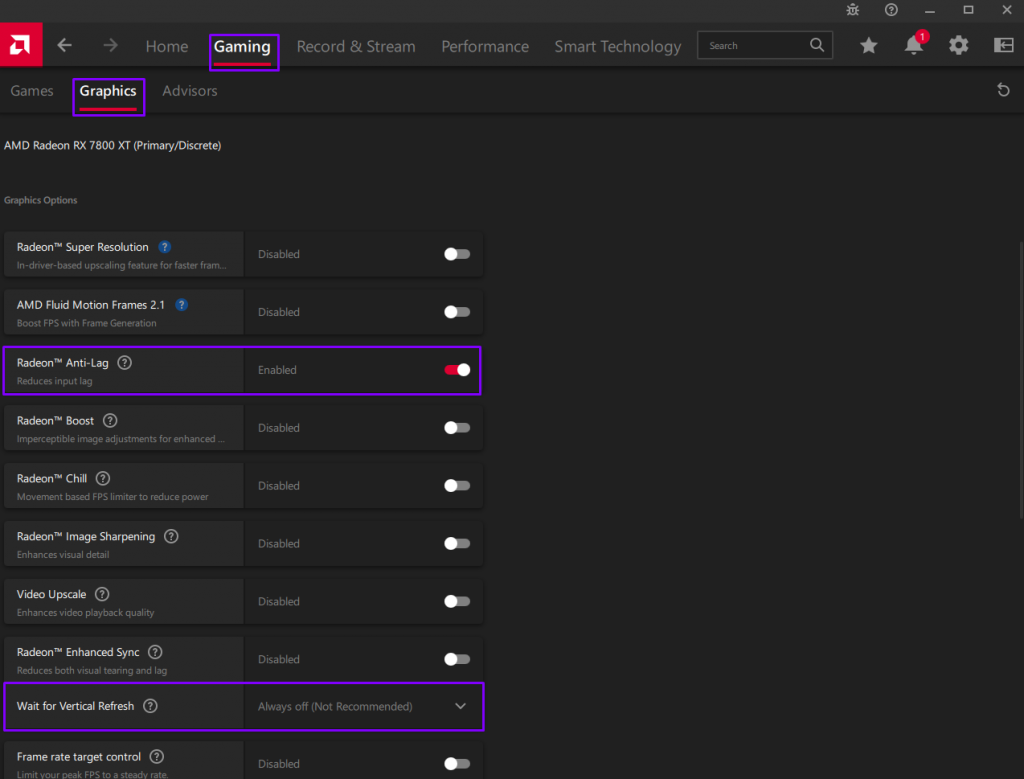
Task: Go back with the left arrow
Action: click(x=65, y=46)
